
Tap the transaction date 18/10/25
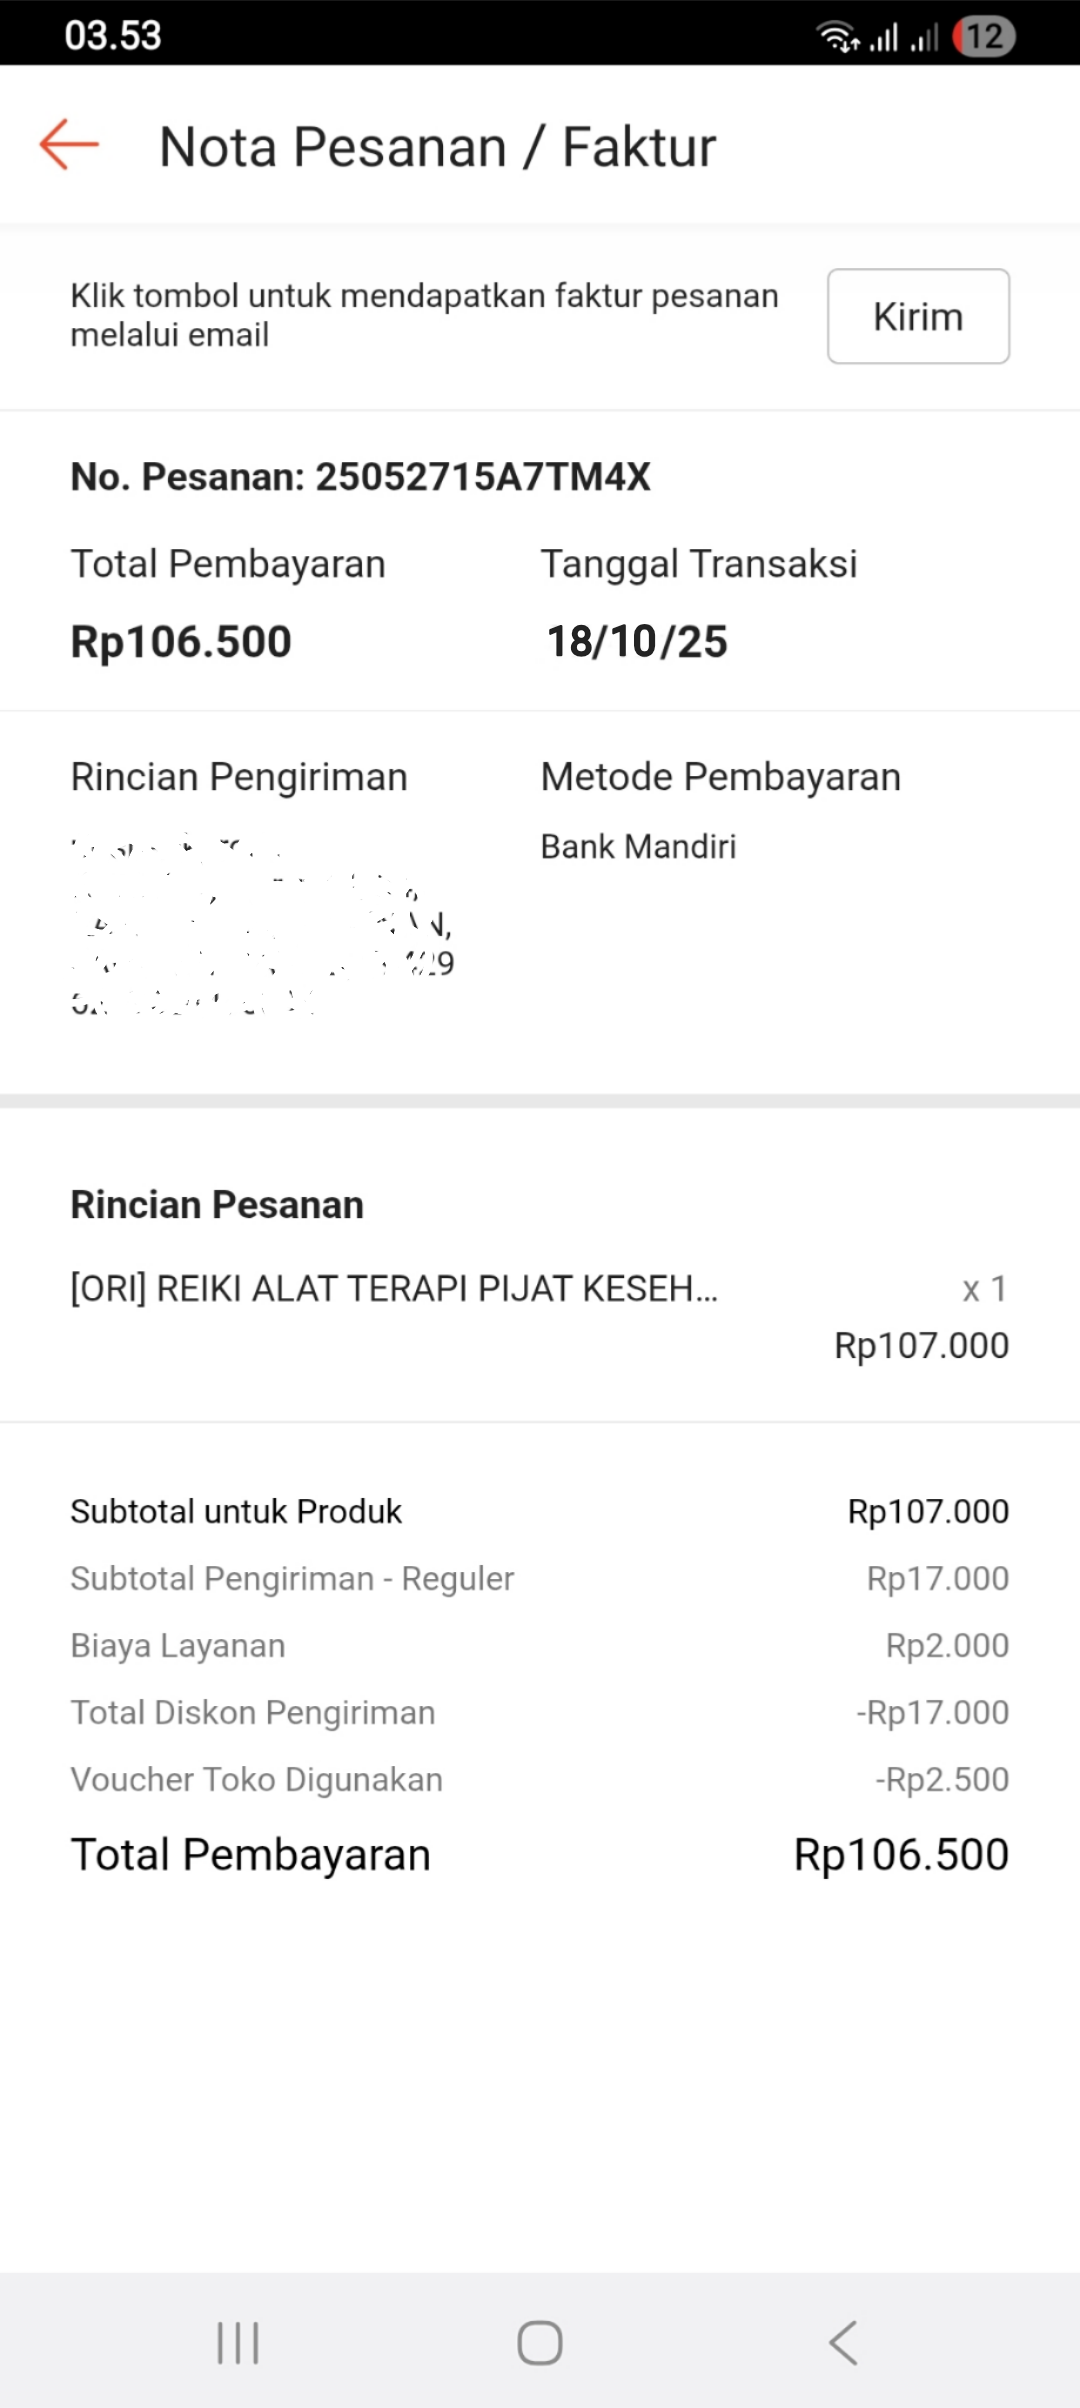click(637, 642)
